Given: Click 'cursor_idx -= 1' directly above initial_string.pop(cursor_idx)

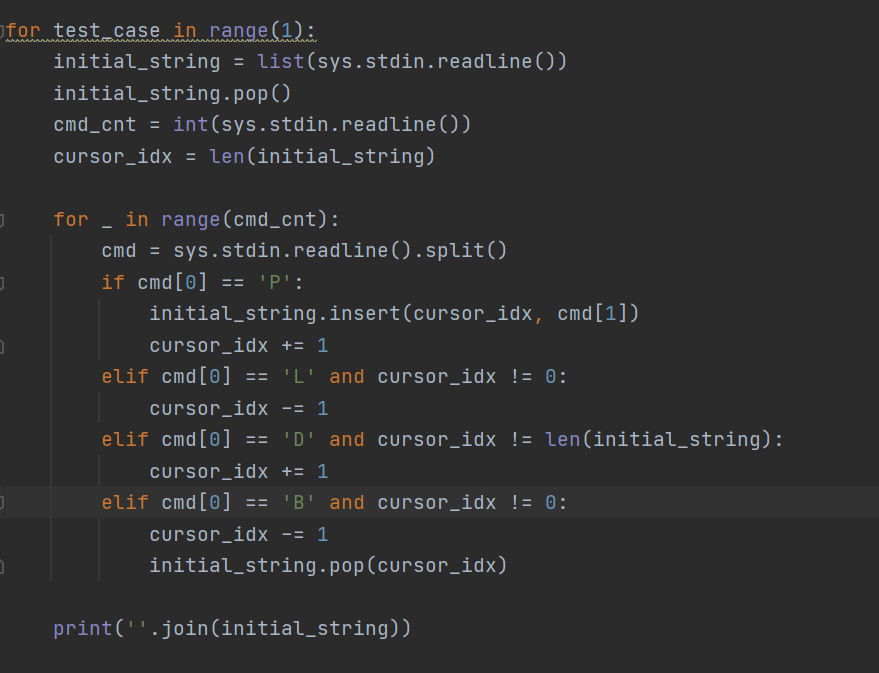Looking at the screenshot, I should (x=239, y=534).
